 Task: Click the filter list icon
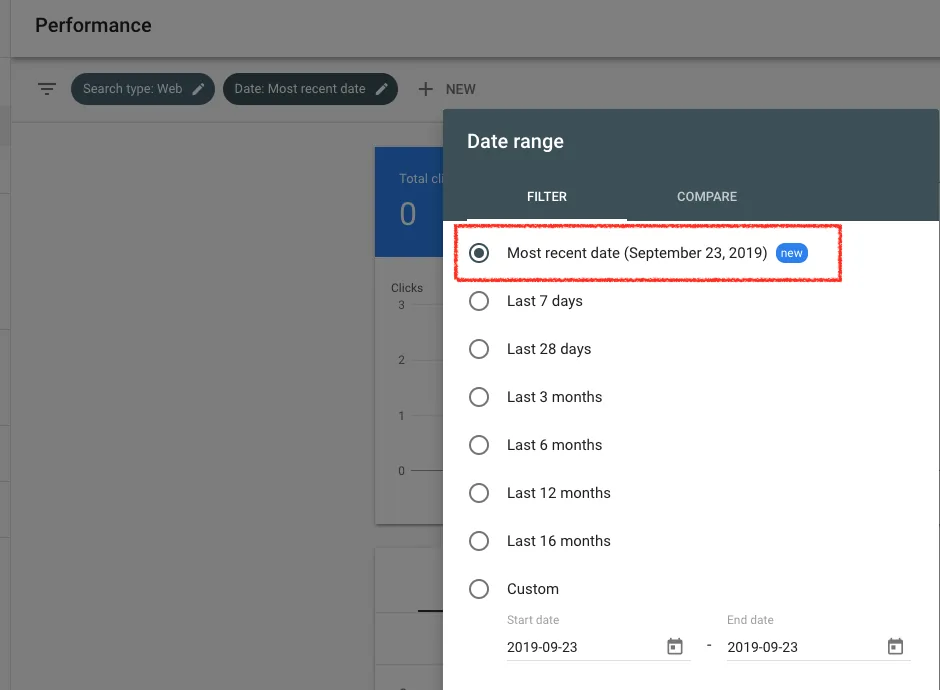47,89
